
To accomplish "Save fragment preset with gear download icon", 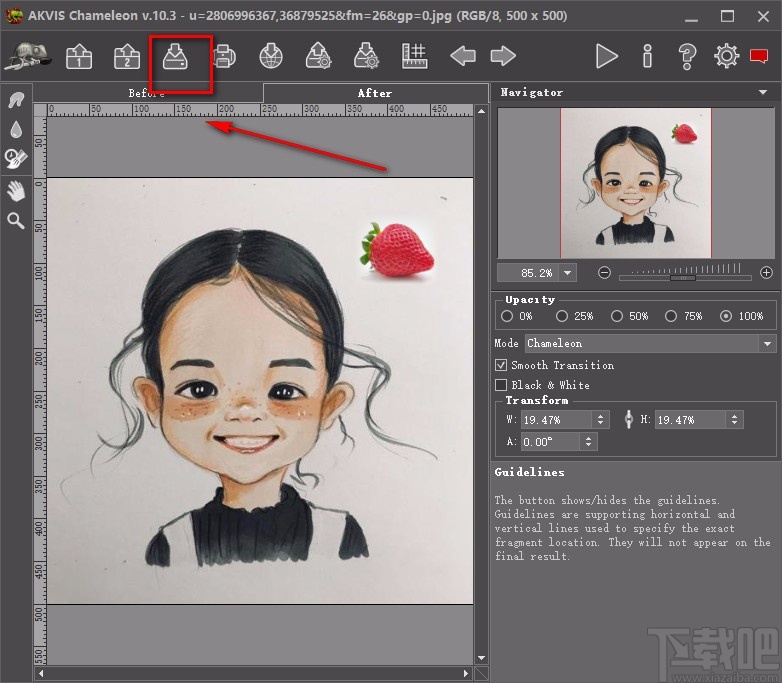I will coord(367,56).
